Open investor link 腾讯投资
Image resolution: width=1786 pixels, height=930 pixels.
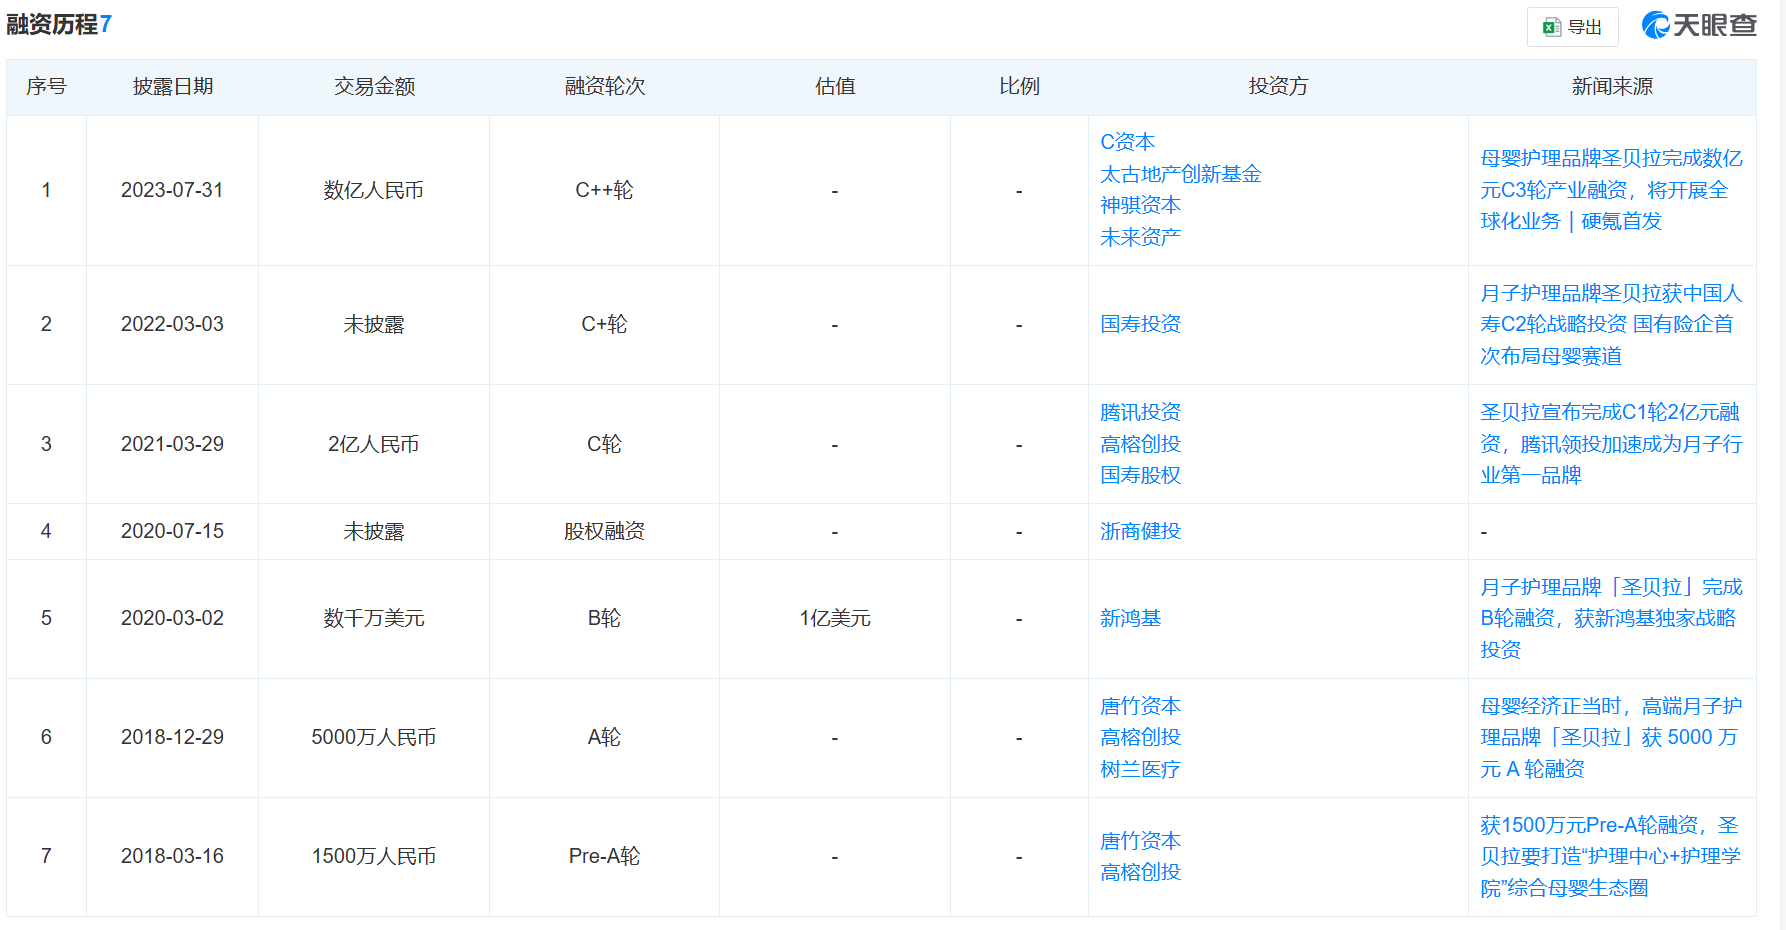click(1140, 412)
